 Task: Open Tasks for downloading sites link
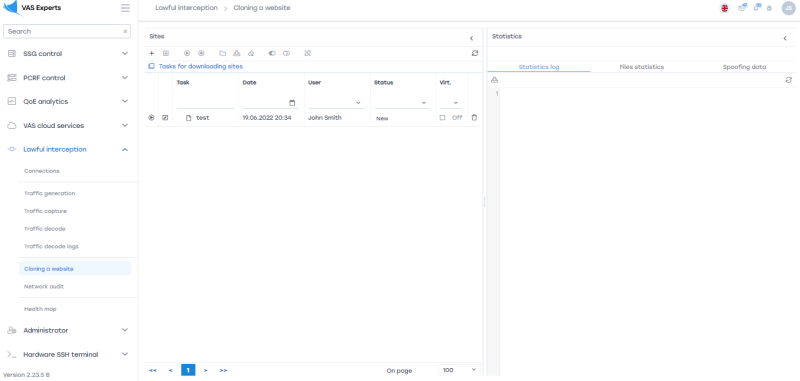[x=201, y=66]
